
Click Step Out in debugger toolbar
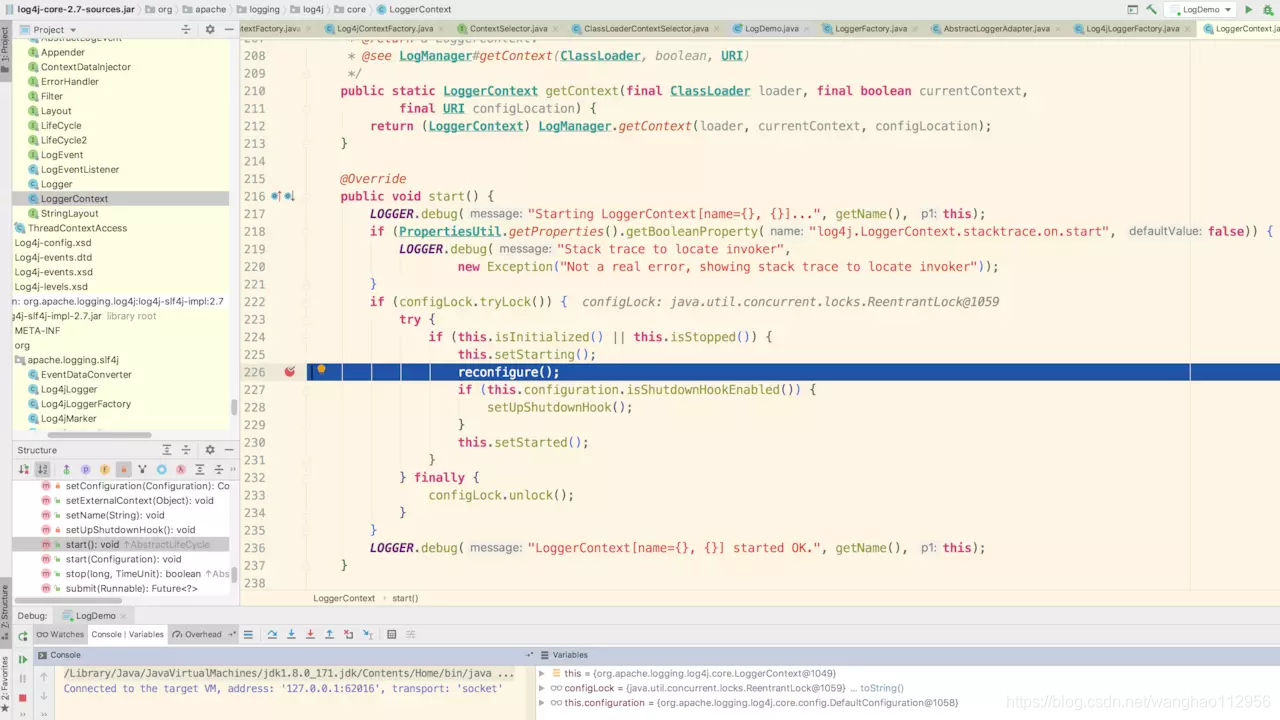click(329, 634)
